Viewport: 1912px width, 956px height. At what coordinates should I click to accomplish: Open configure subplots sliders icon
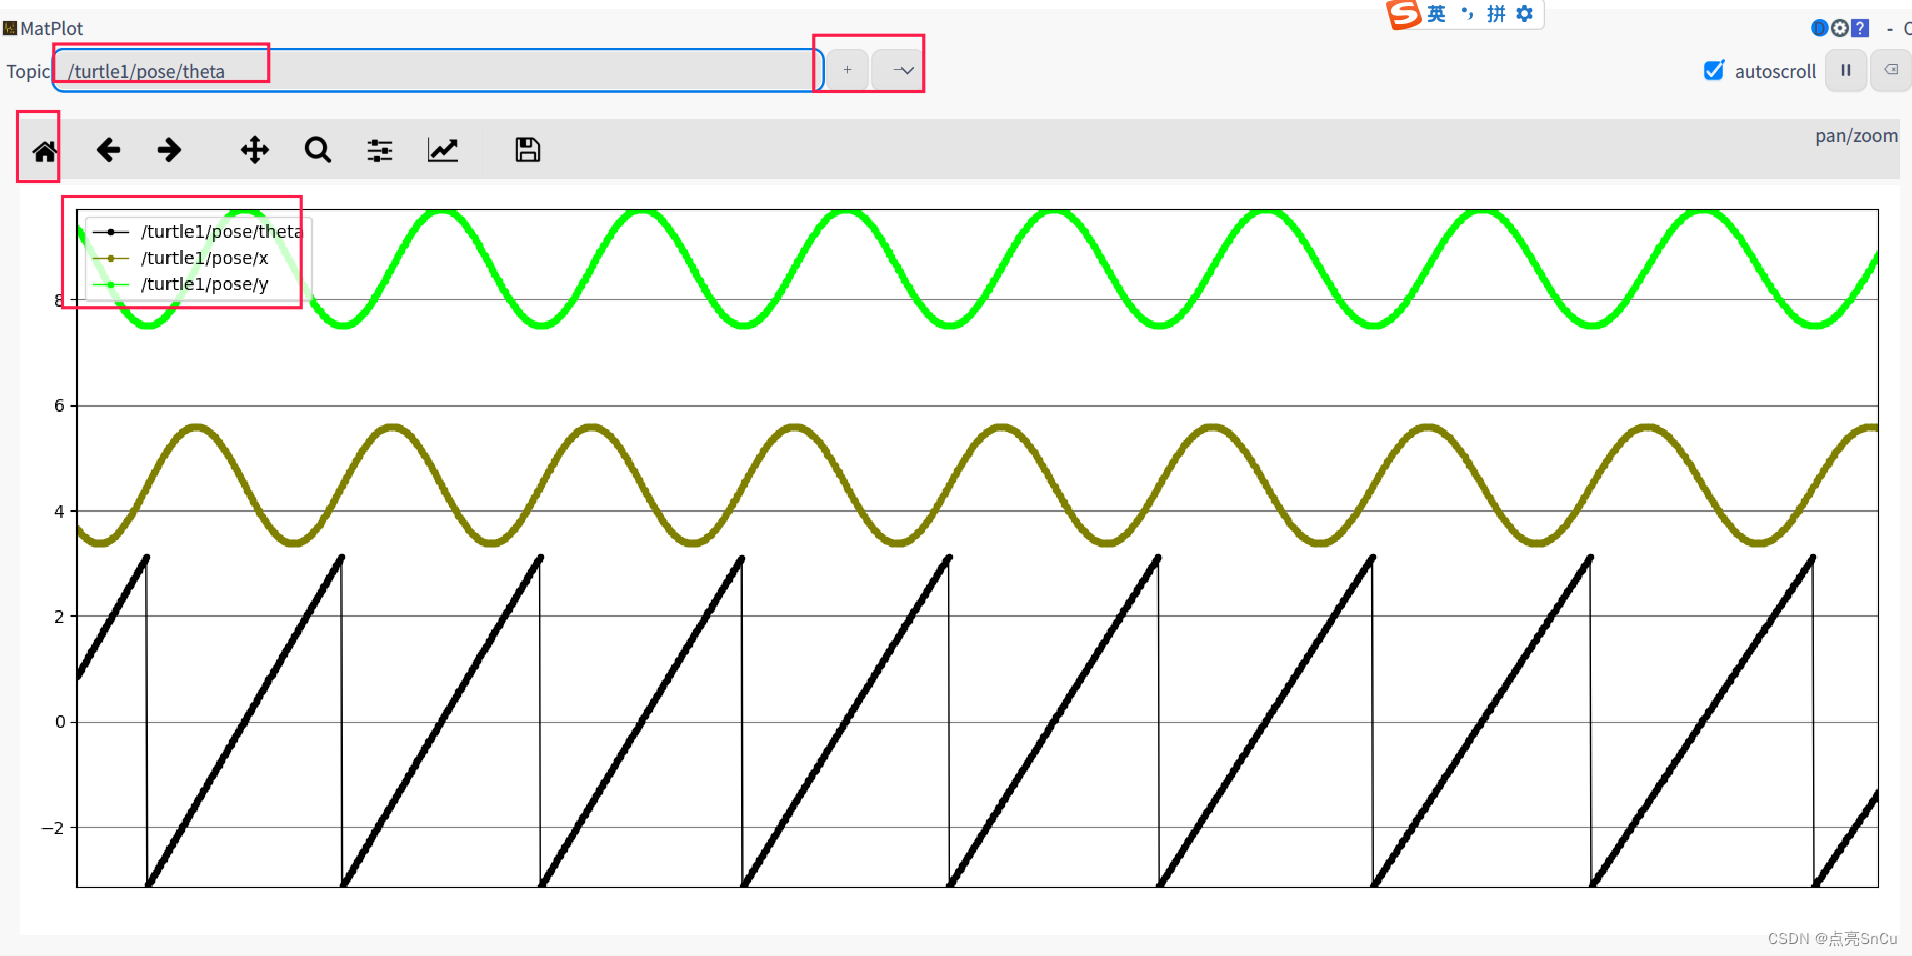[x=380, y=150]
